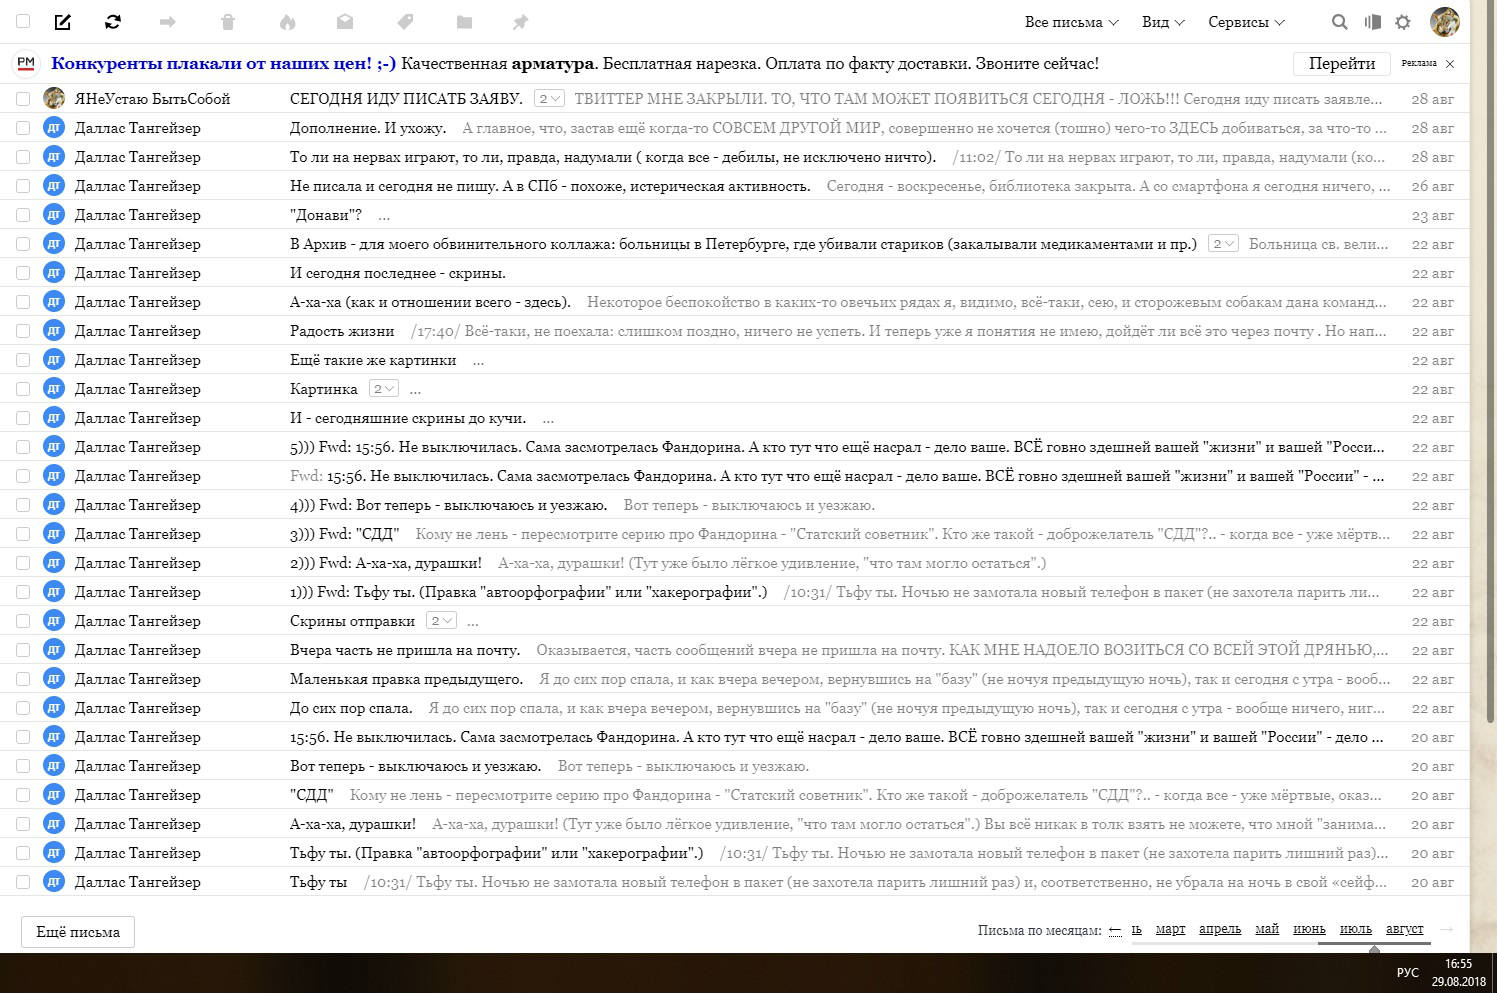Viewport: 1497px width, 993px height.
Task: Check the "Скрины отправки" email checkbox
Action: [x=23, y=621]
